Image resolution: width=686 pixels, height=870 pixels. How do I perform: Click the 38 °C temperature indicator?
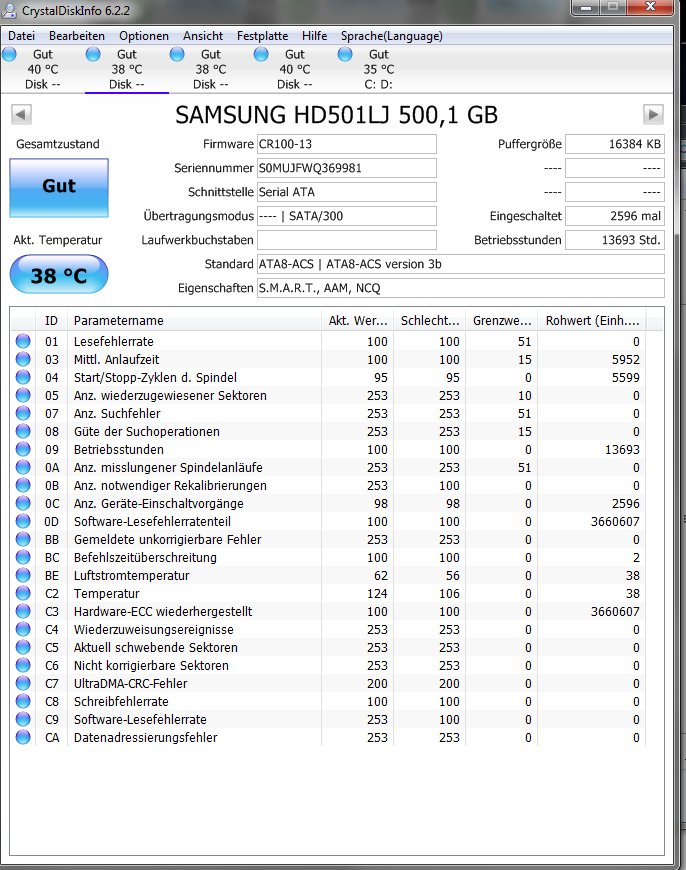(x=59, y=275)
